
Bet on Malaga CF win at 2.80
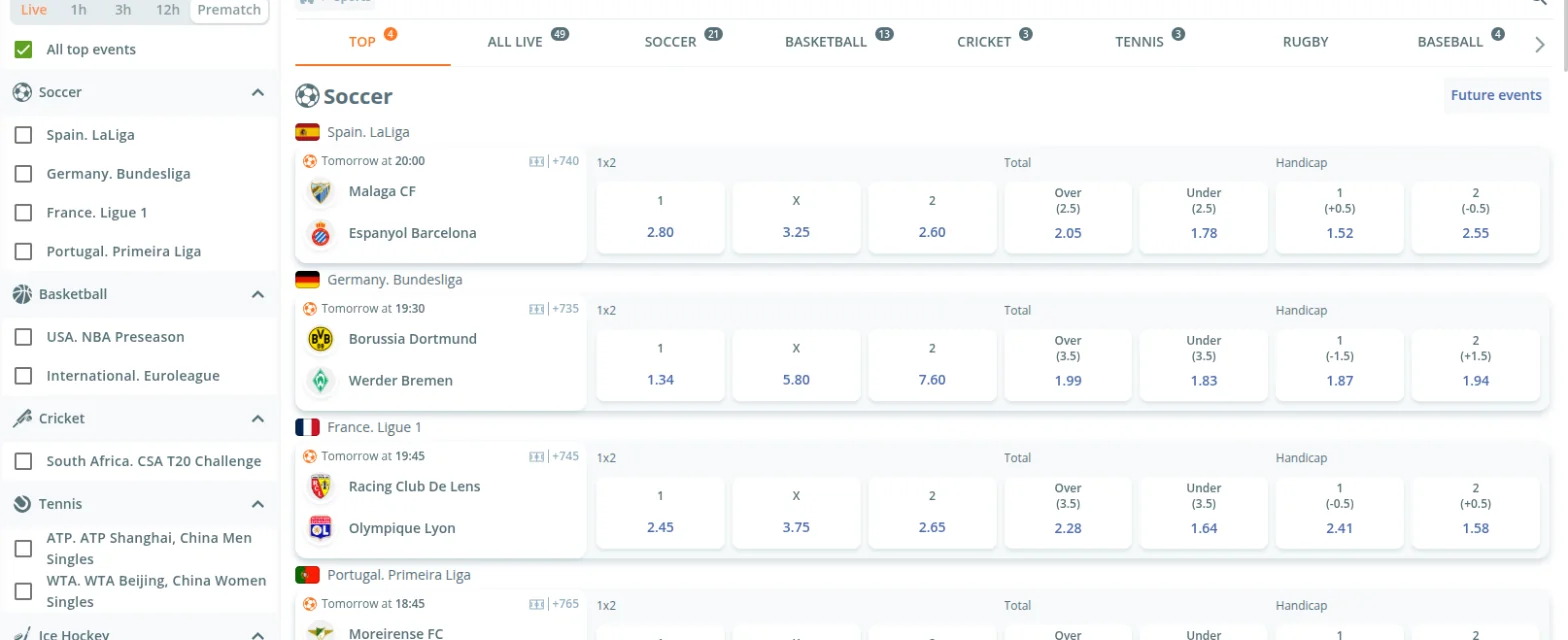tap(660, 217)
